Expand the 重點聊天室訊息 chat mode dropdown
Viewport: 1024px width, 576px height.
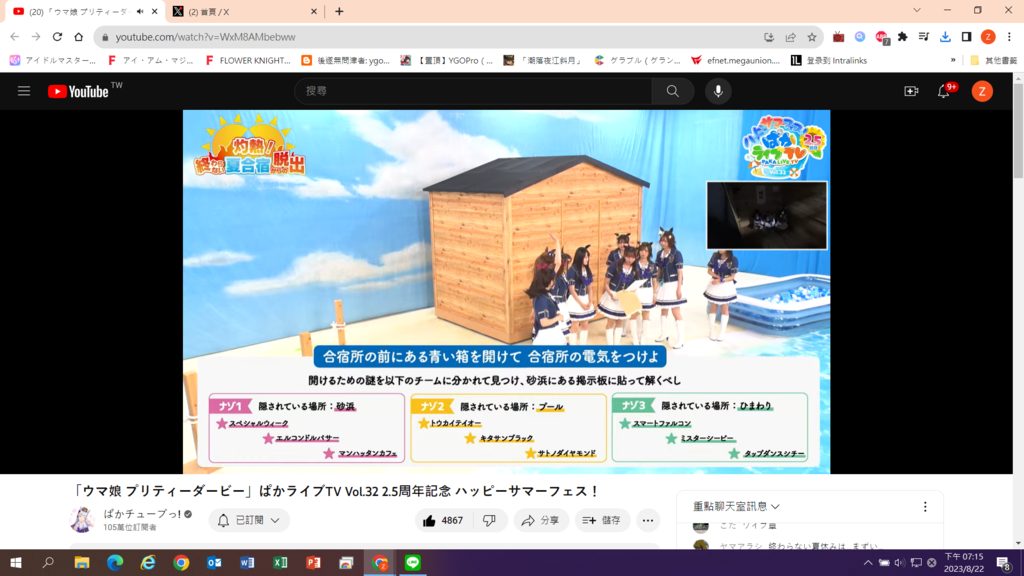point(737,507)
